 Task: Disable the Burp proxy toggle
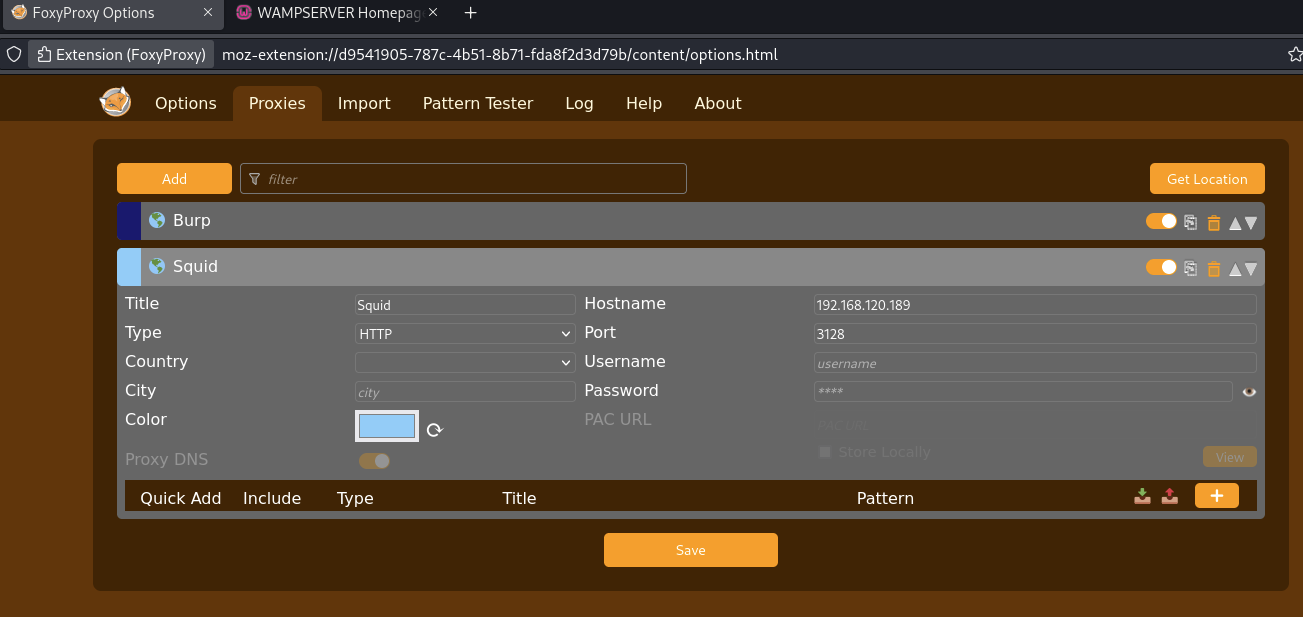1161,221
